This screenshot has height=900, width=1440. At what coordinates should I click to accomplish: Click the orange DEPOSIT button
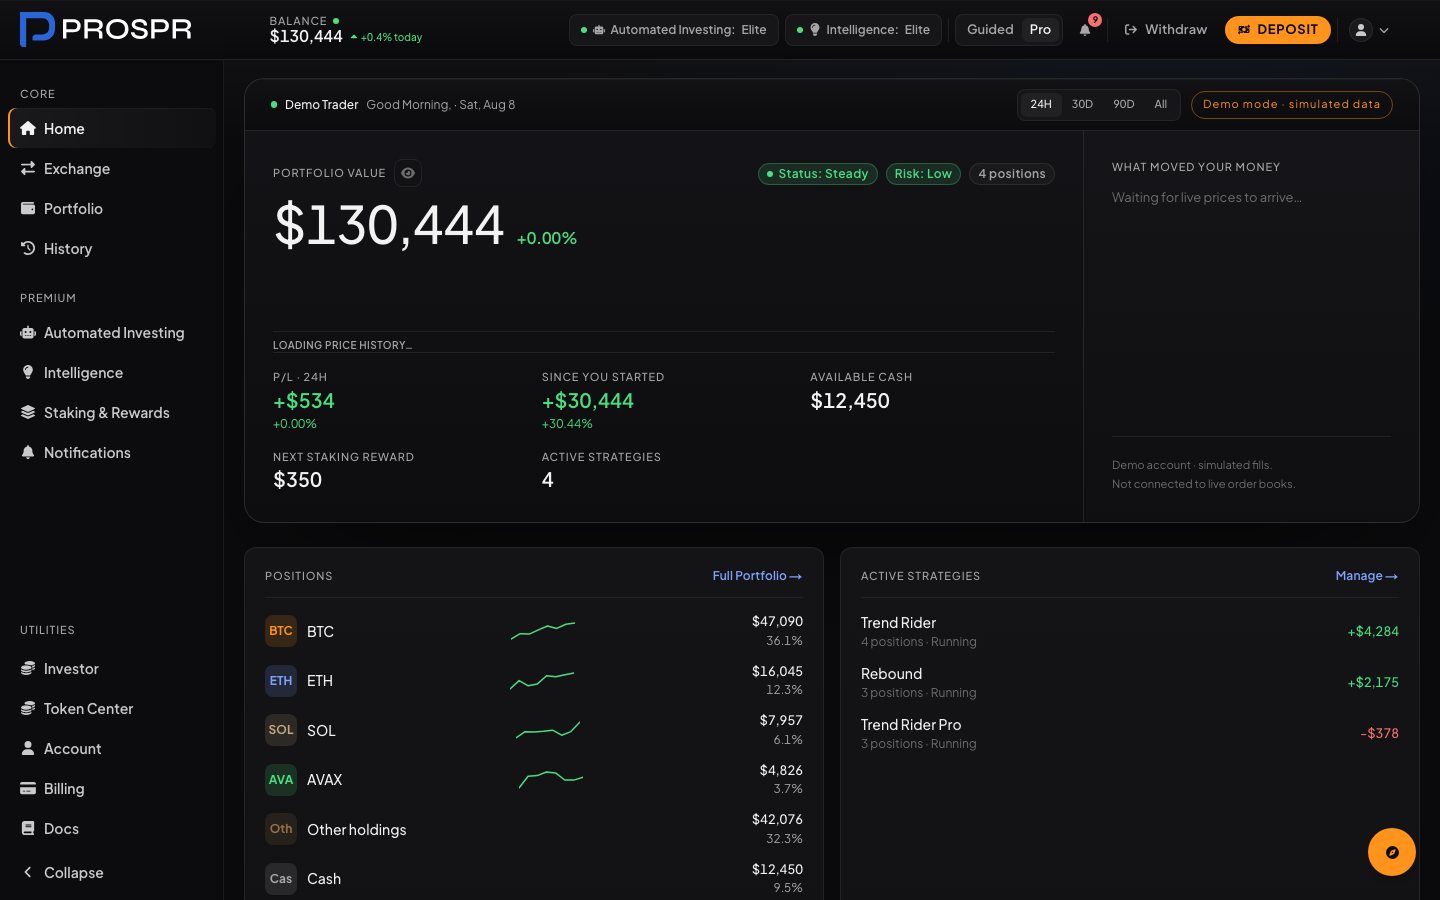point(1278,30)
